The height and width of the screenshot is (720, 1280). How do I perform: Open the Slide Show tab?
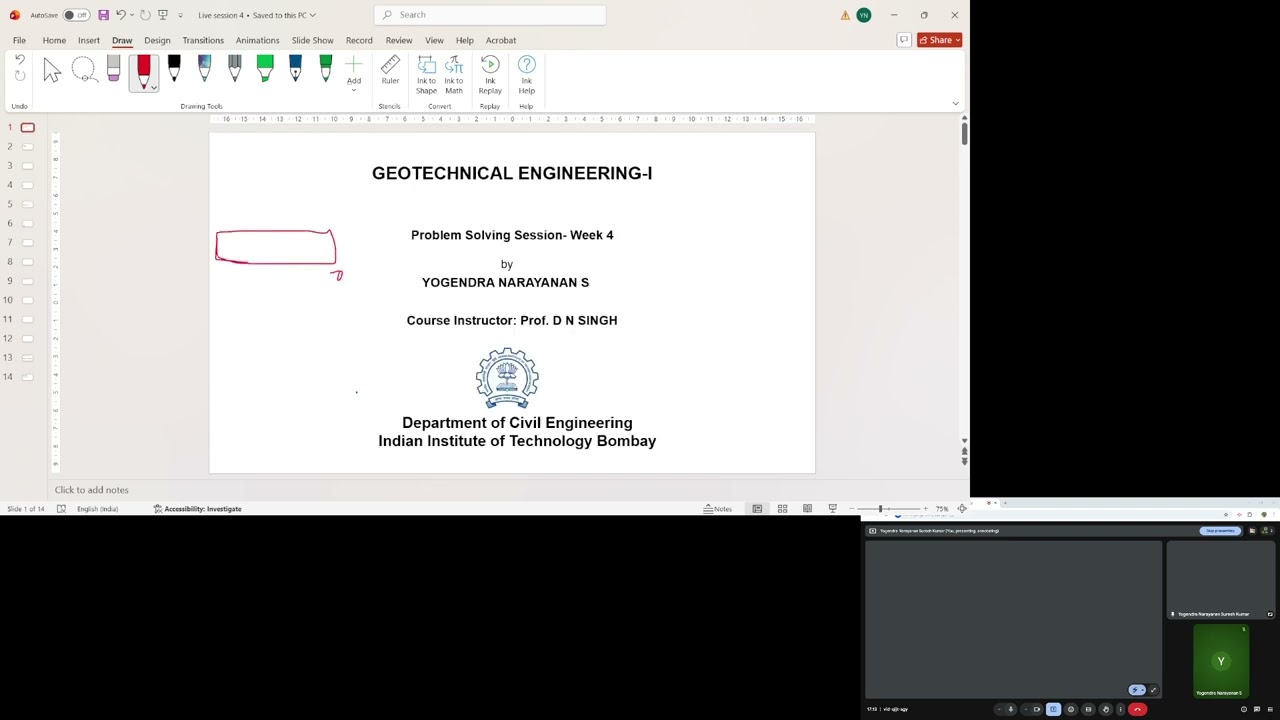pos(312,40)
